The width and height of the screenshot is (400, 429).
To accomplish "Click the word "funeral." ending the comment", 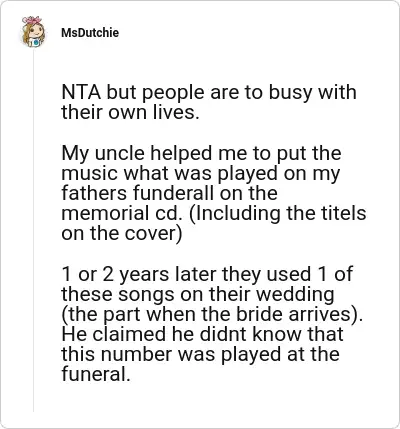I will pyautogui.click(x=95, y=374).
